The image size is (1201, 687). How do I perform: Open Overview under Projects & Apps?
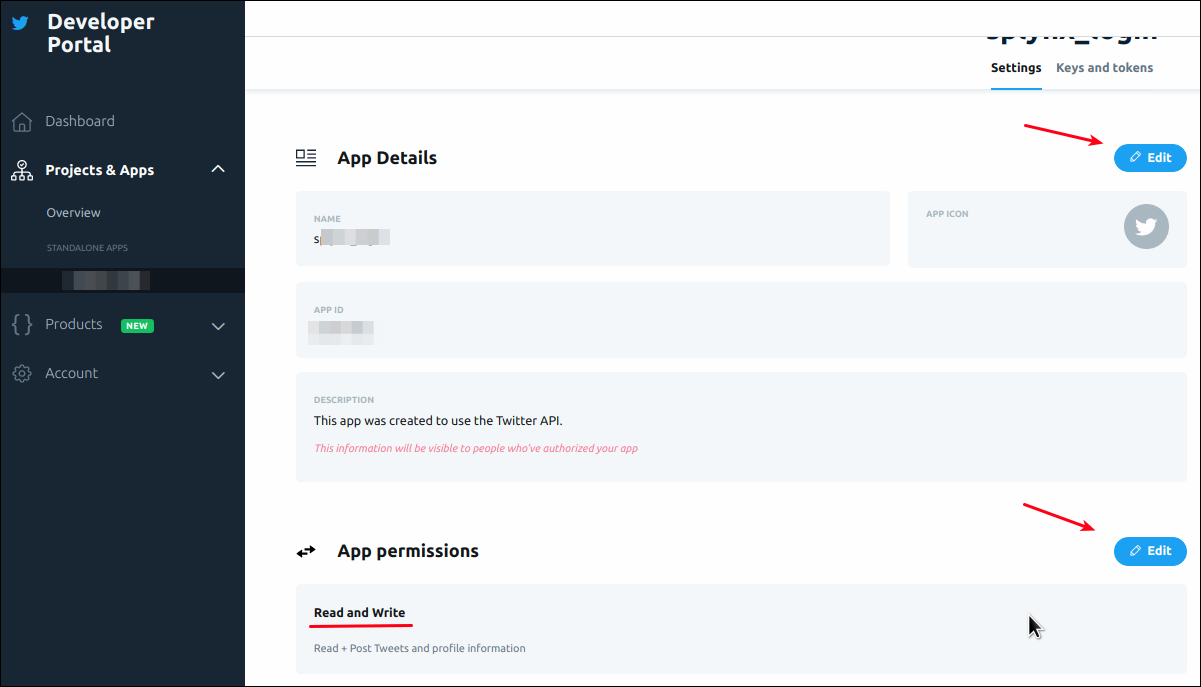coord(73,213)
